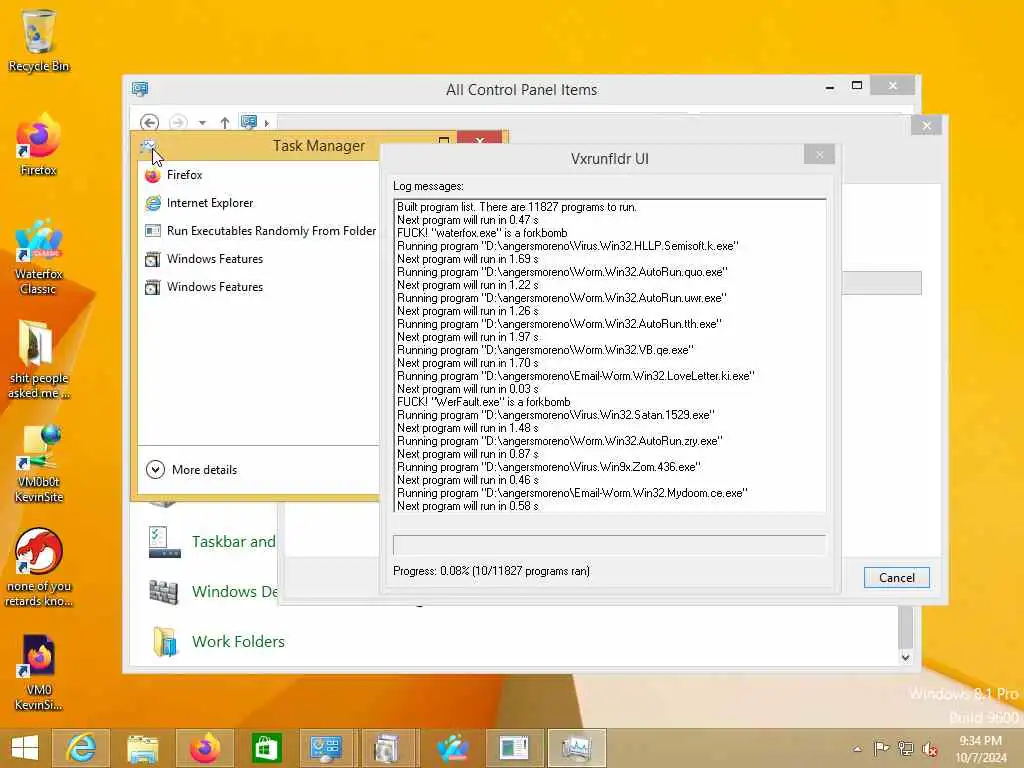Expand the address bar breadcrumb arrow
Image resolution: width=1024 pixels, height=768 pixels.
pyautogui.click(x=266, y=123)
